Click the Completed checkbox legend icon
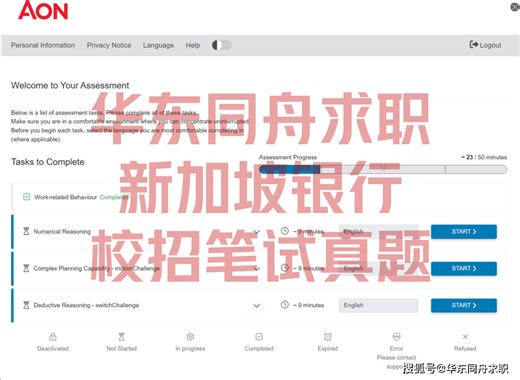The width and height of the screenshot is (520, 380). [259, 337]
